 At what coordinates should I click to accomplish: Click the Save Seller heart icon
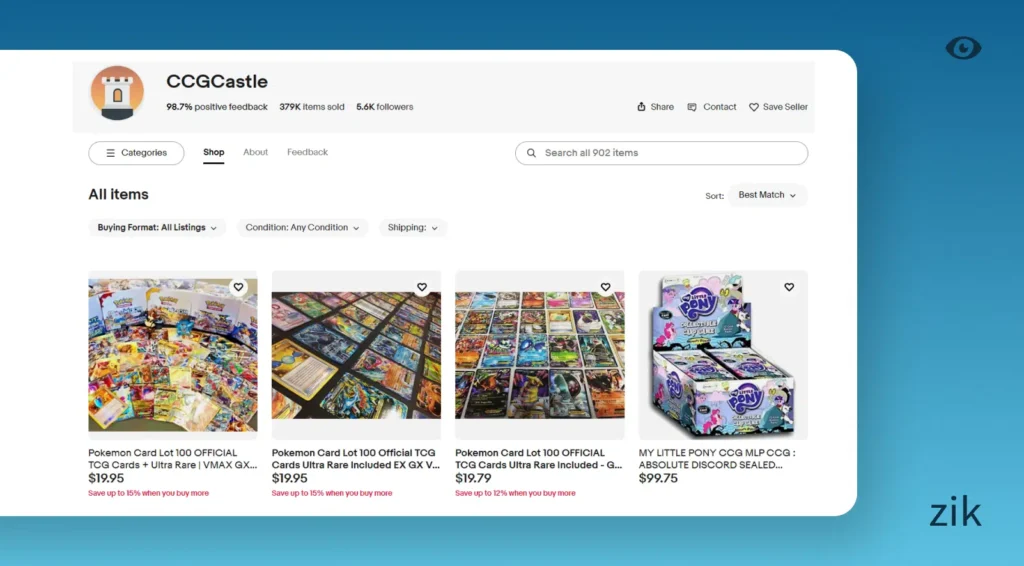pyautogui.click(x=754, y=107)
